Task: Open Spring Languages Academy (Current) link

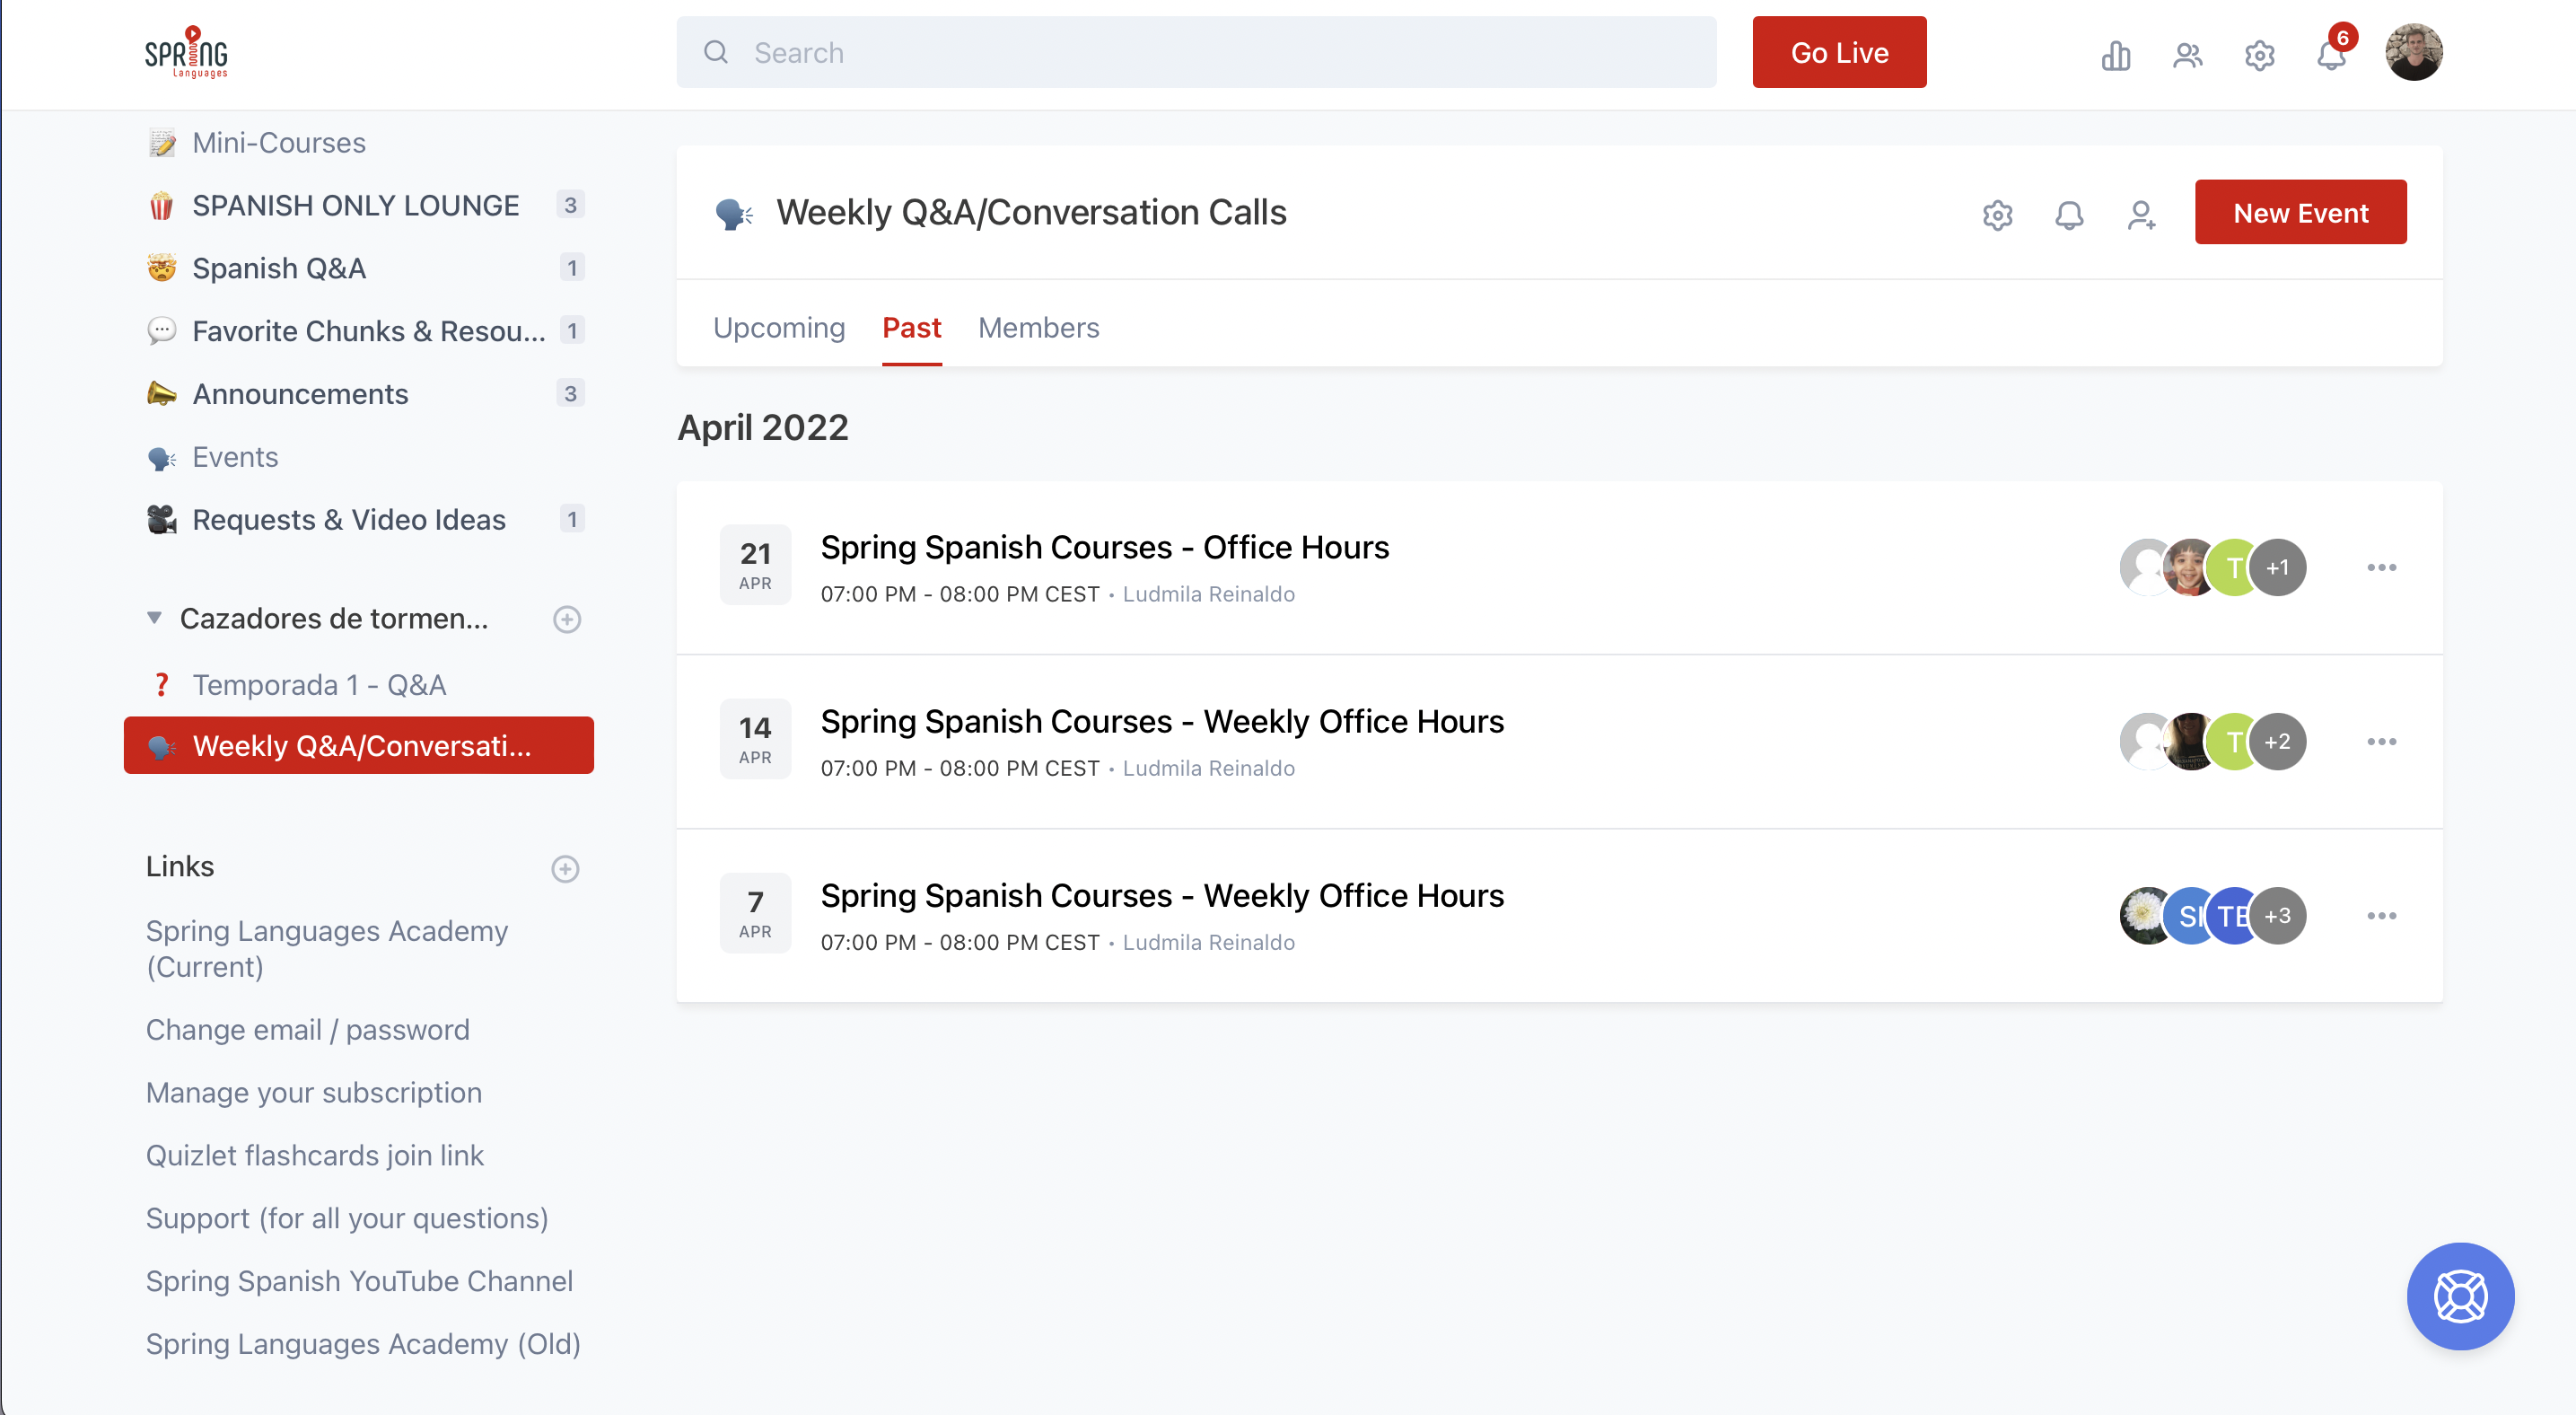Action: [327, 949]
